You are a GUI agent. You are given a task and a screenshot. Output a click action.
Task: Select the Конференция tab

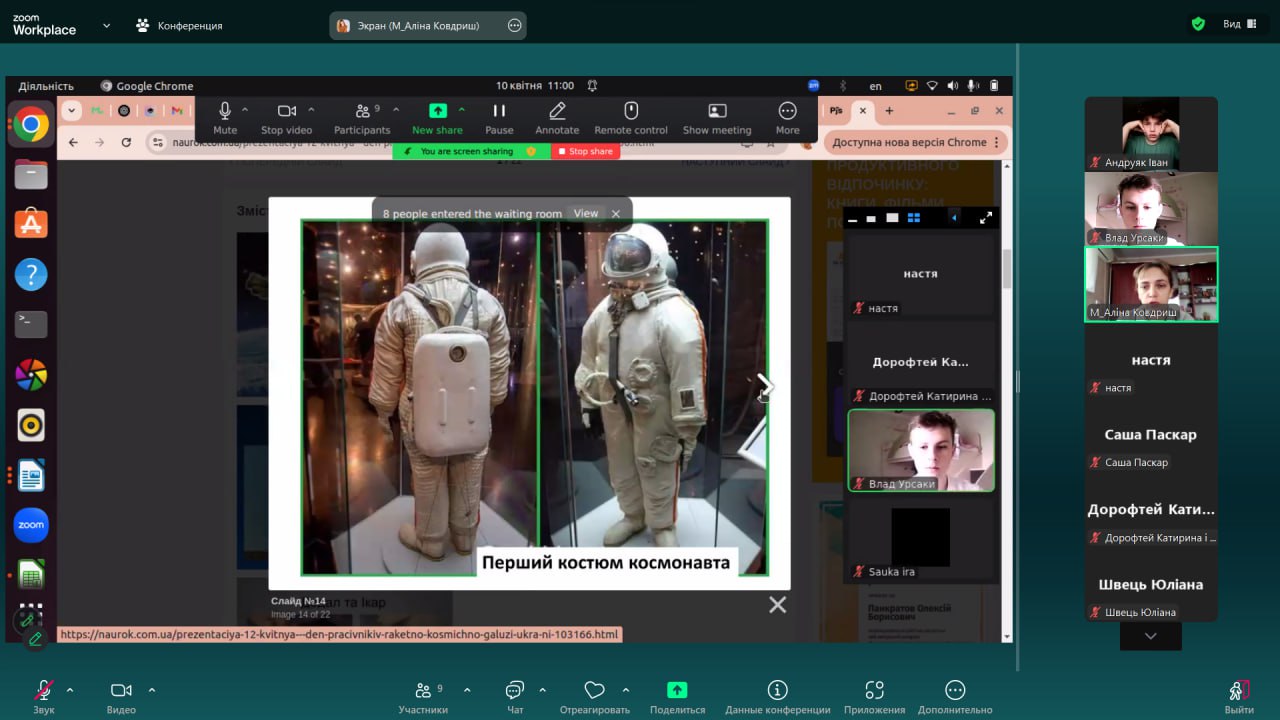coord(179,25)
